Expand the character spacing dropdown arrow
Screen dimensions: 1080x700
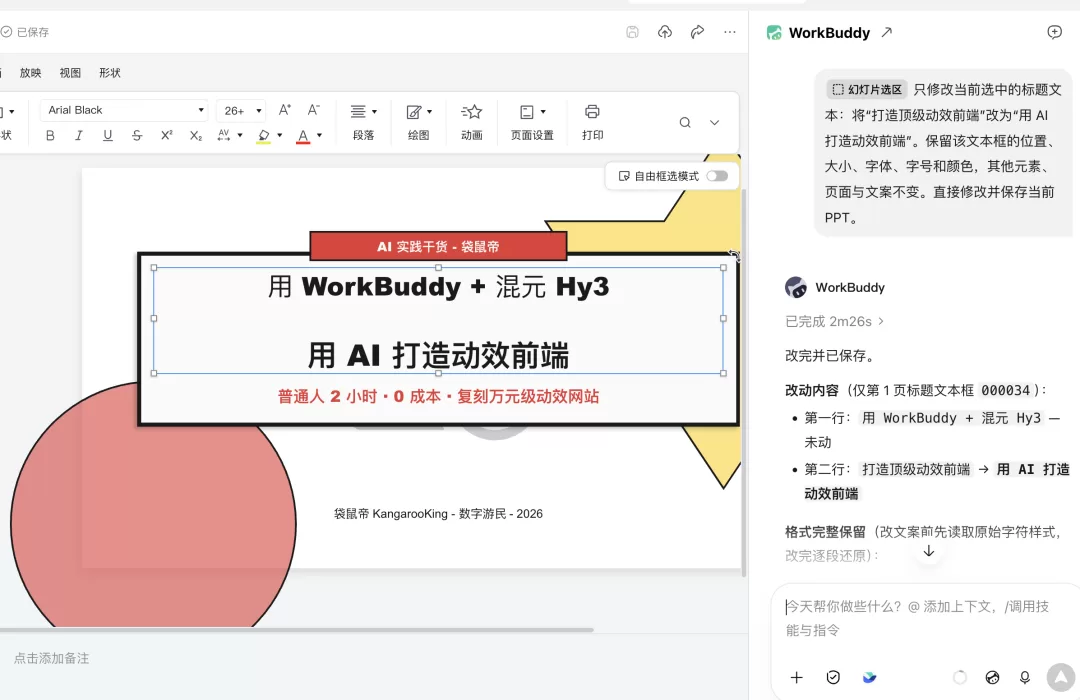point(240,135)
